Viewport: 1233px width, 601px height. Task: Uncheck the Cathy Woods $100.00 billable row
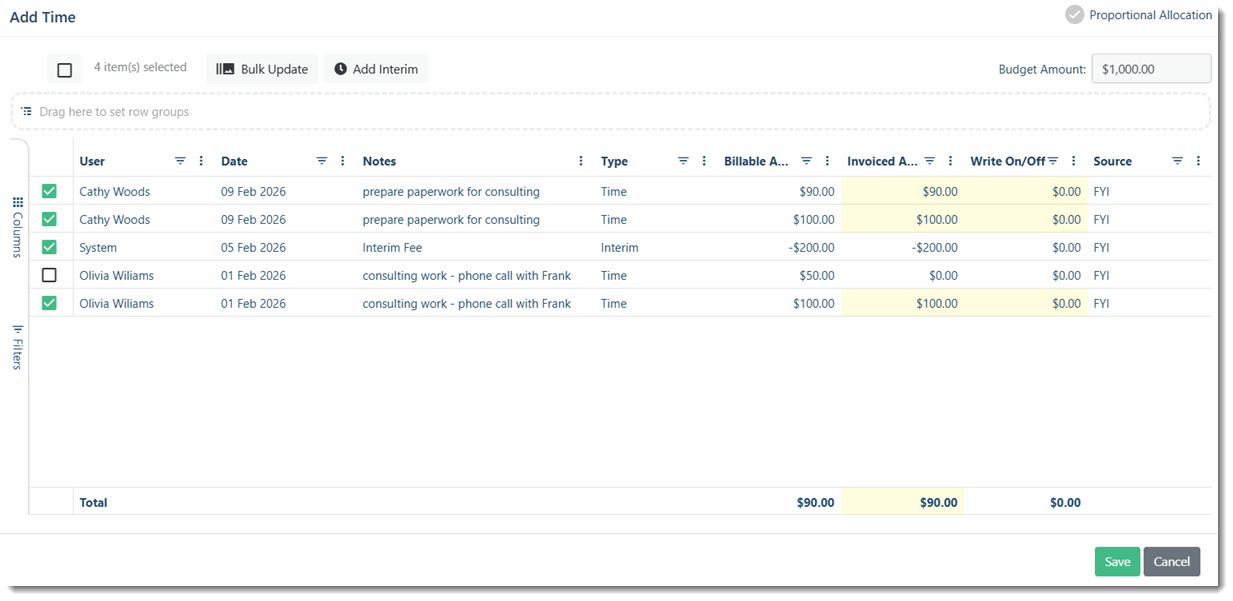(49, 219)
